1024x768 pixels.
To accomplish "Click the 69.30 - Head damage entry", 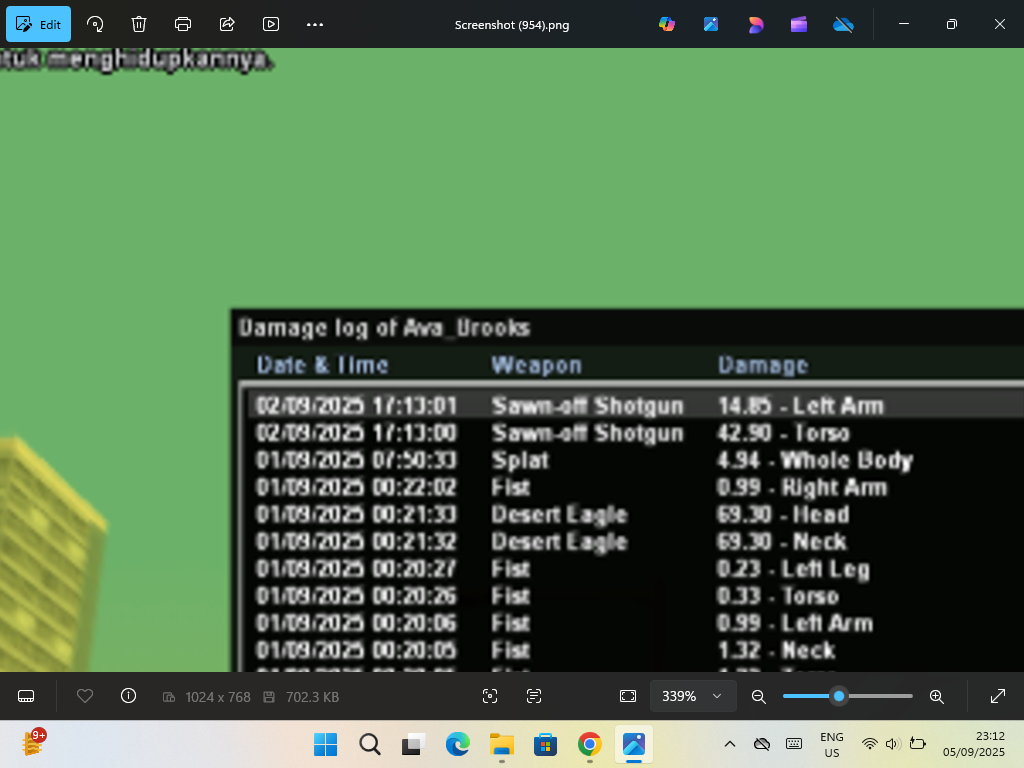I will click(783, 514).
